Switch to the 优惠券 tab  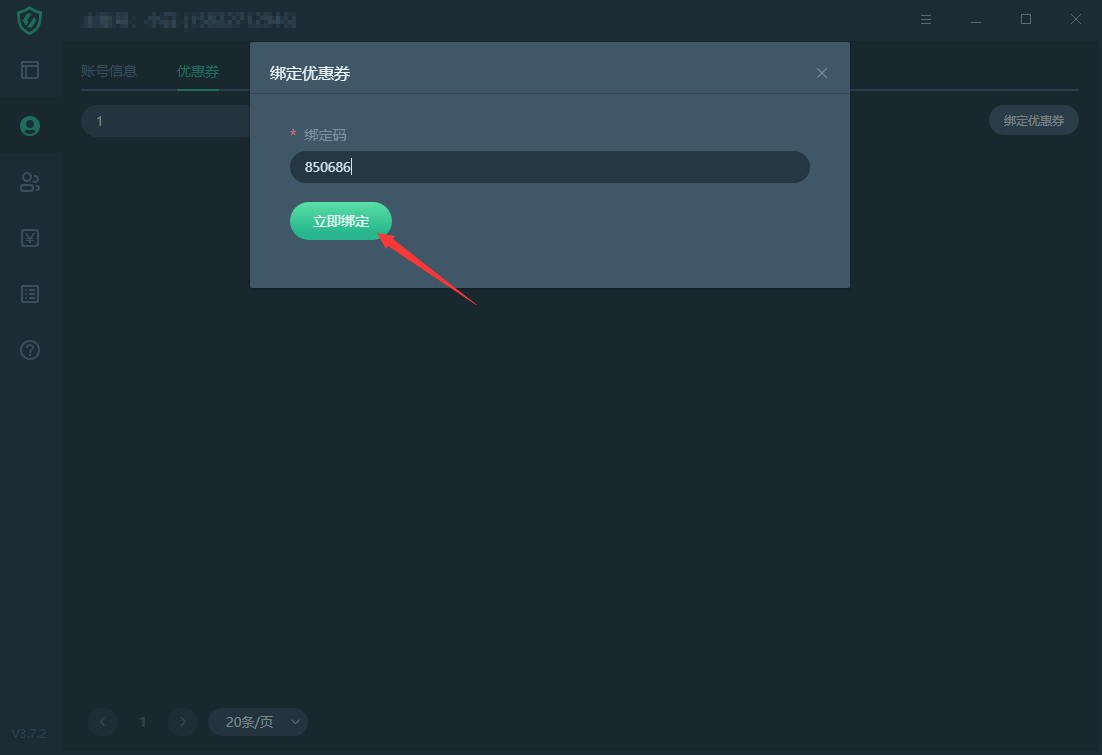click(197, 71)
